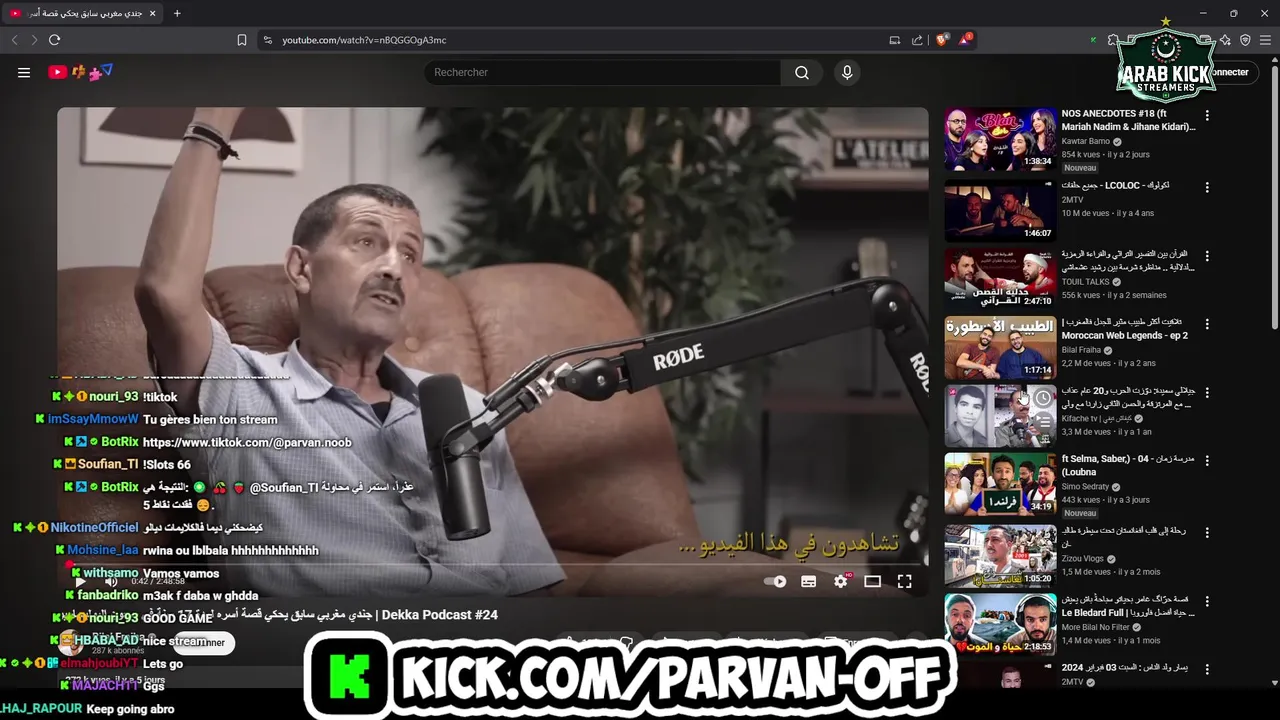
Task: Open options menu for LCOLOC video
Action: (1207, 187)
